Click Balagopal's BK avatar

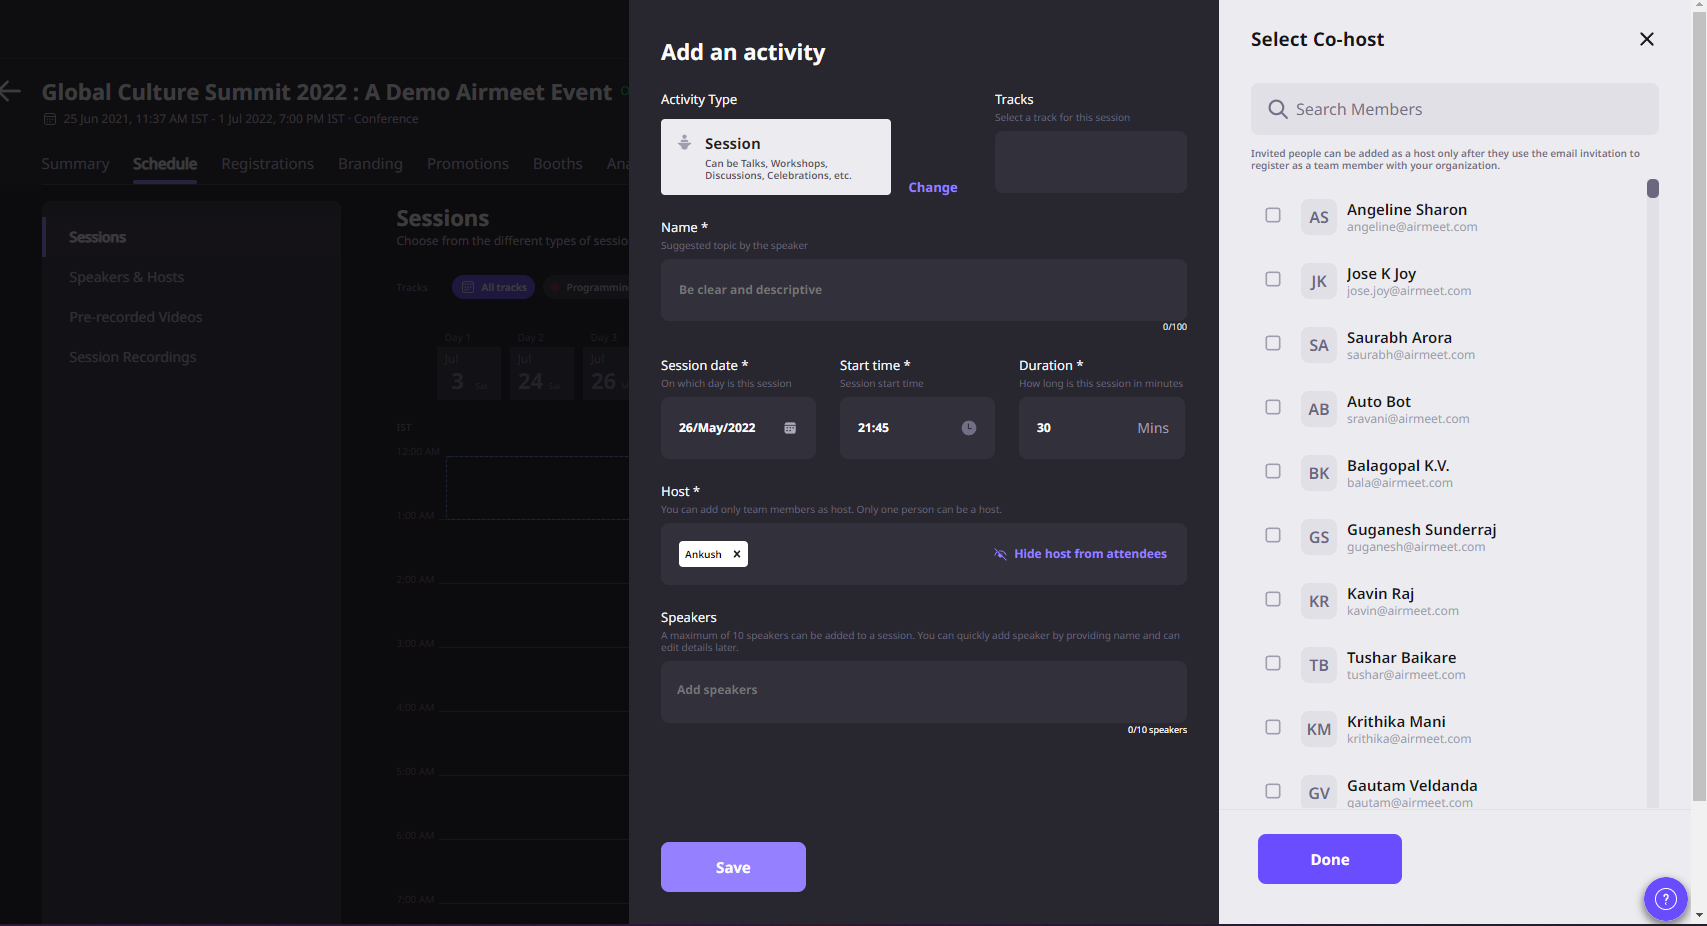[x=1319, y=473]
